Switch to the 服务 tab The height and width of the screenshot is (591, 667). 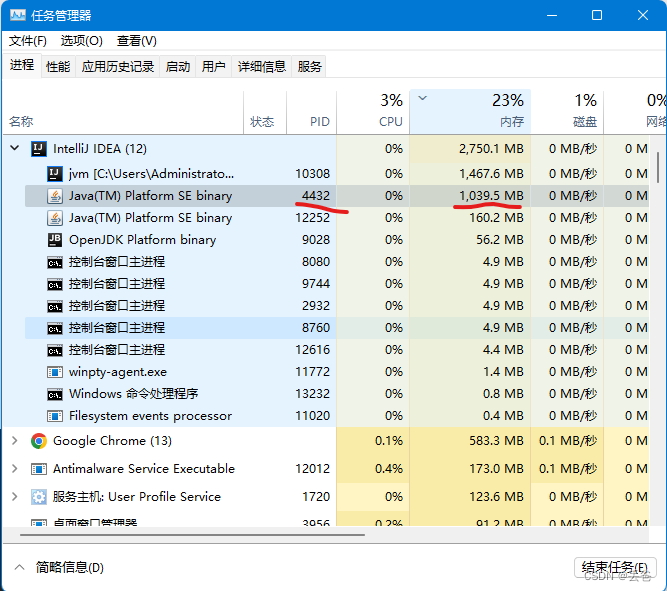tap(309, 67)
